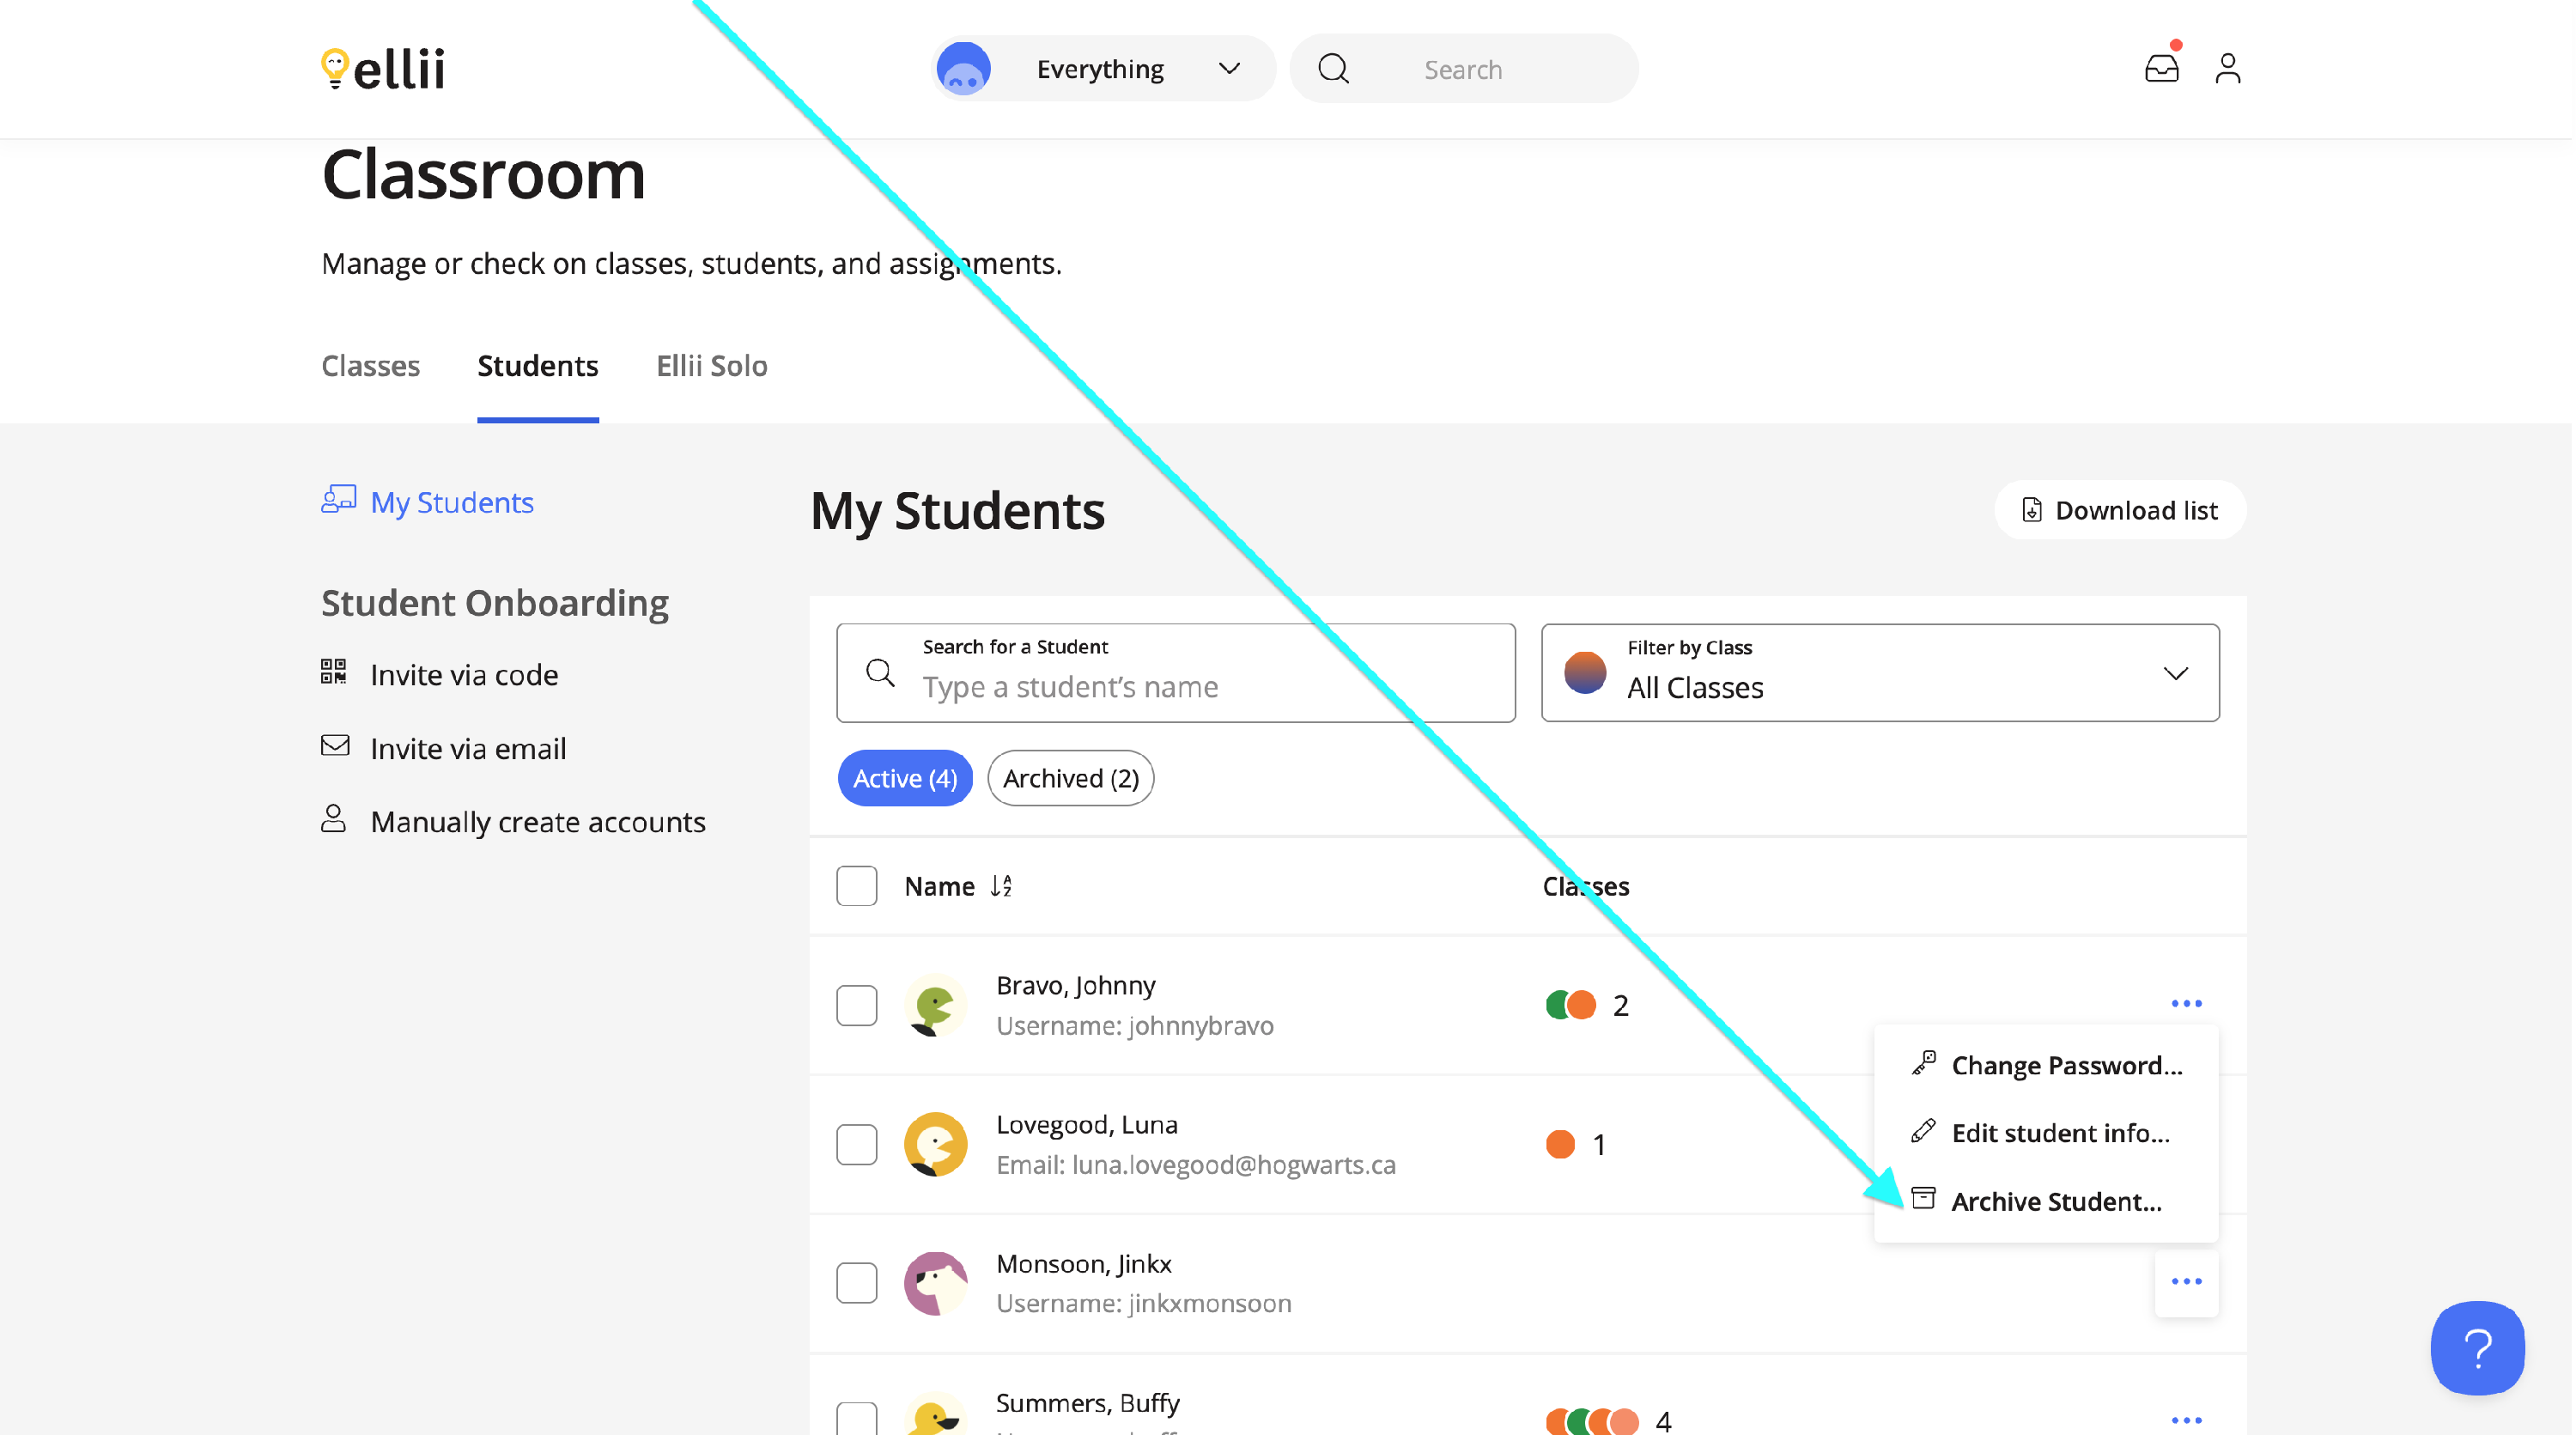Viewport: 2576px width, 1435px height.
Task: Click the Download list button
Action: 2120,510
